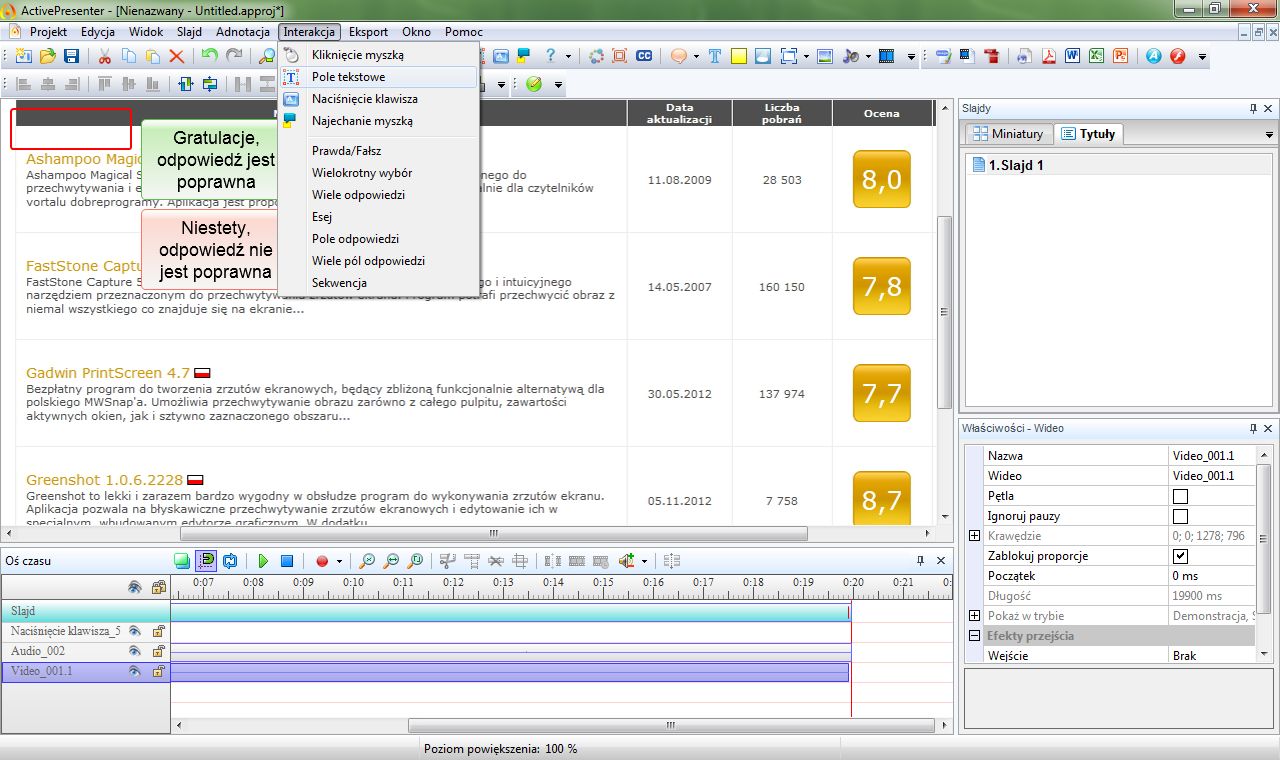Zoom timeline to fit
Viewport: 1280px width, 760px height.
coord(415,561)
